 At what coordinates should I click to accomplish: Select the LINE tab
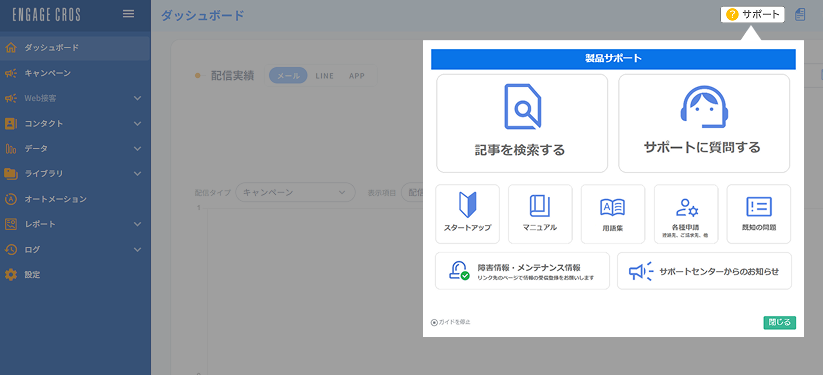[x=324, y=76]
